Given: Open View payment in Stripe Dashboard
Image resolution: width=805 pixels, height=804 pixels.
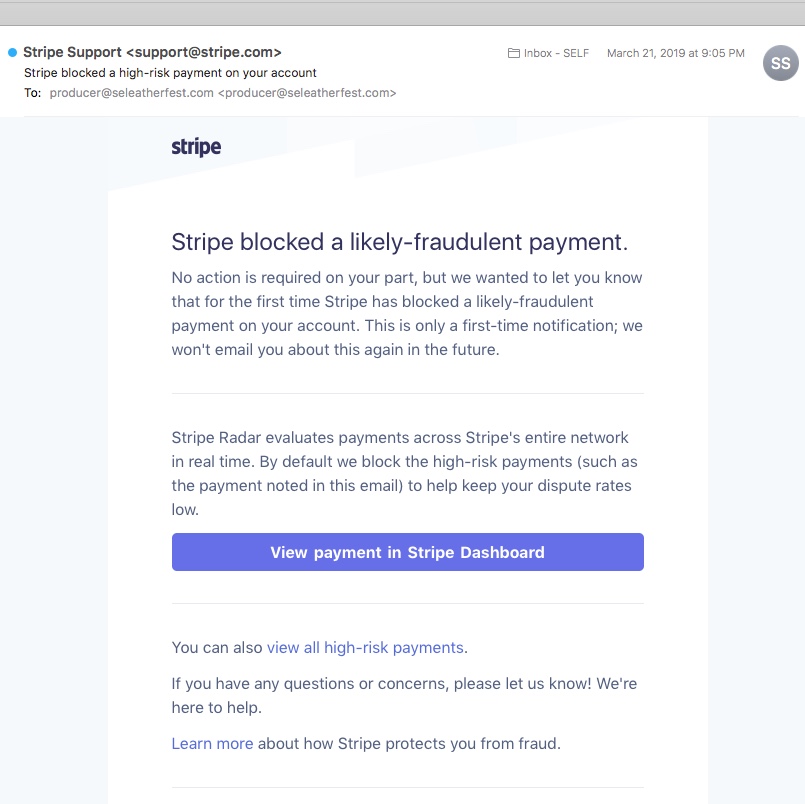Looking at the screenshot, I should coord(407,552).
